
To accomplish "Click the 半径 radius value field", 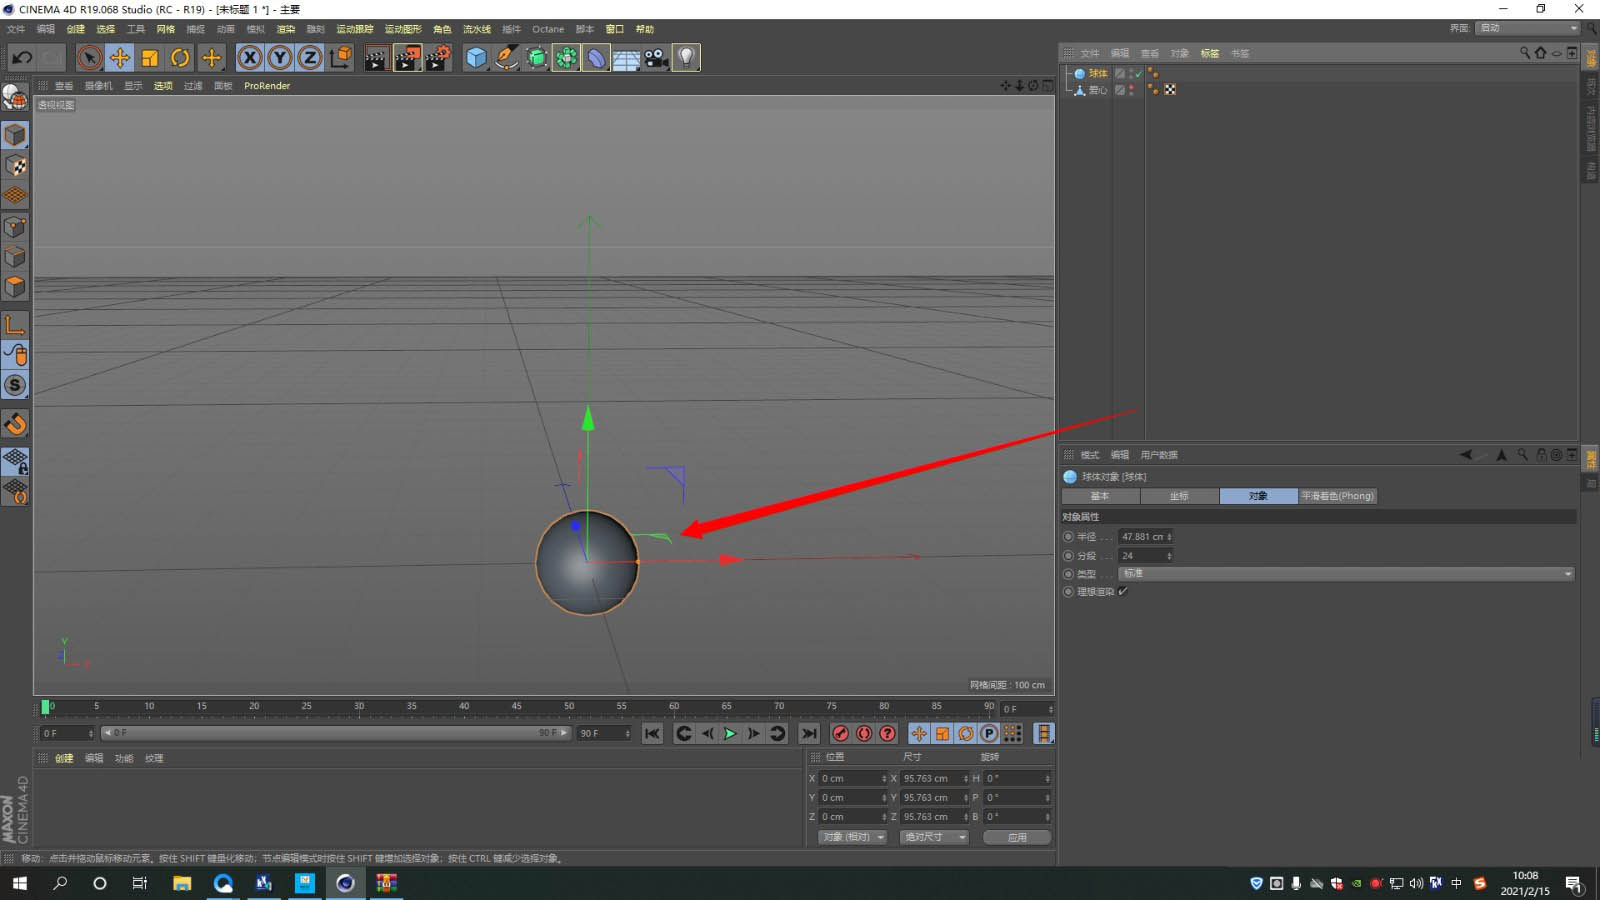I will coord(1142,537).
